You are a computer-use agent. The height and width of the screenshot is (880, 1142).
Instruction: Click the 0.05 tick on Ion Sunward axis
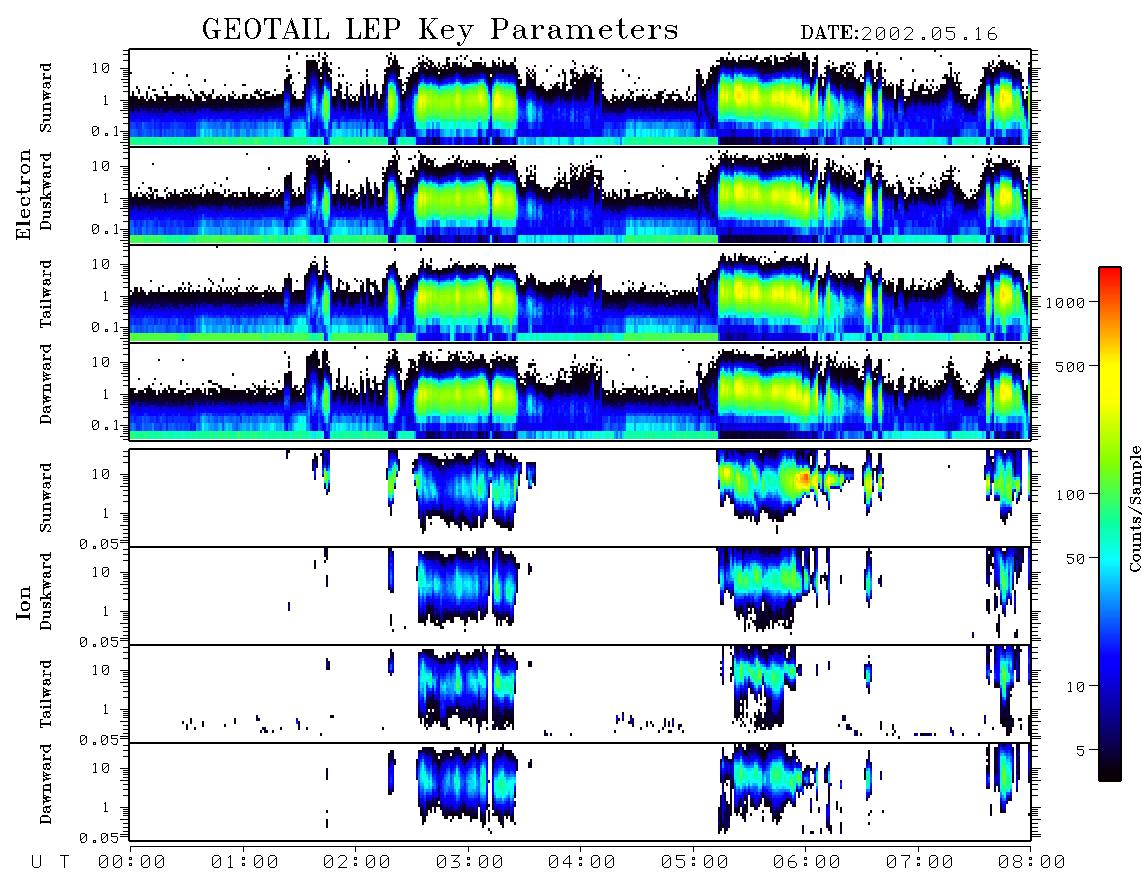(x=99, y=543)
